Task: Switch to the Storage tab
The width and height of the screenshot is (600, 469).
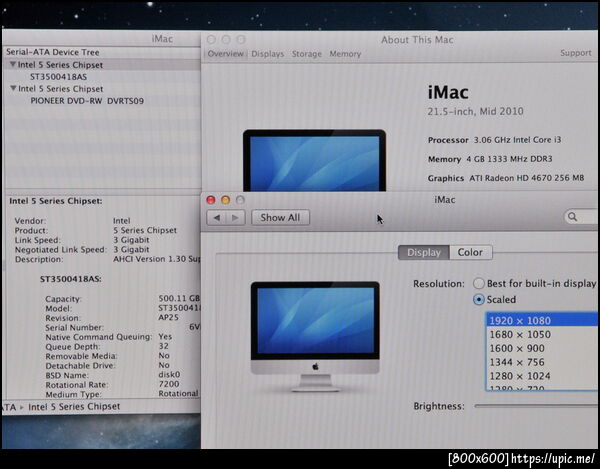Action: click(307, 54)
